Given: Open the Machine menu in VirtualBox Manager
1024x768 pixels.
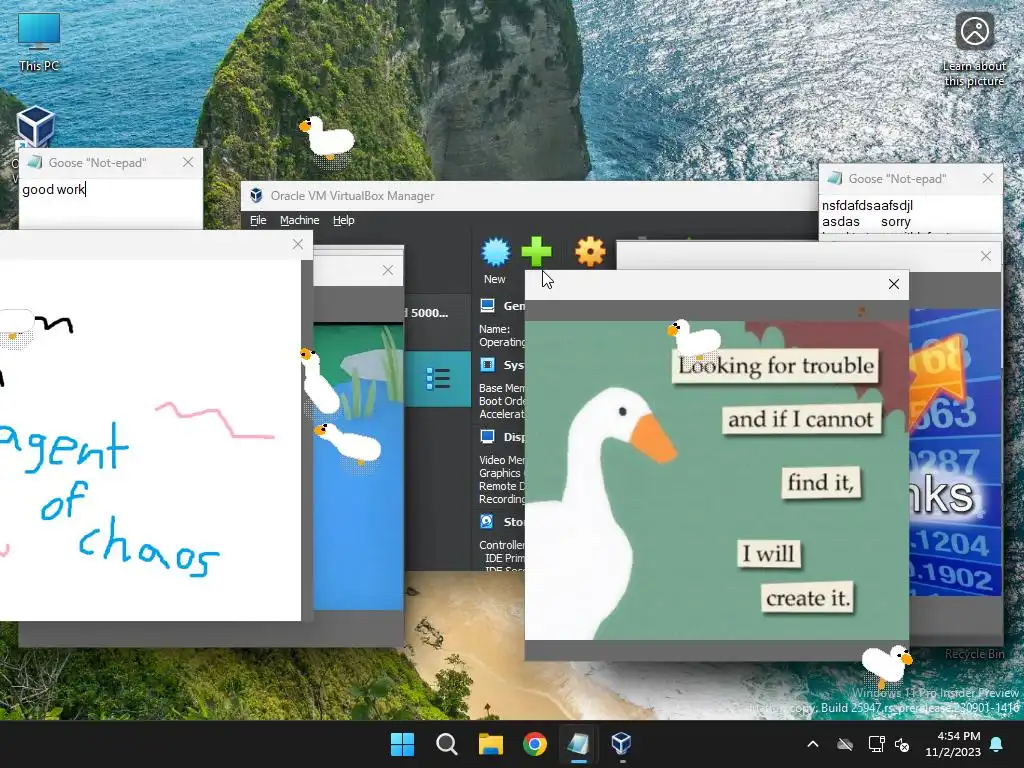Looking at the screenshot, I should [x=300, y=220].
